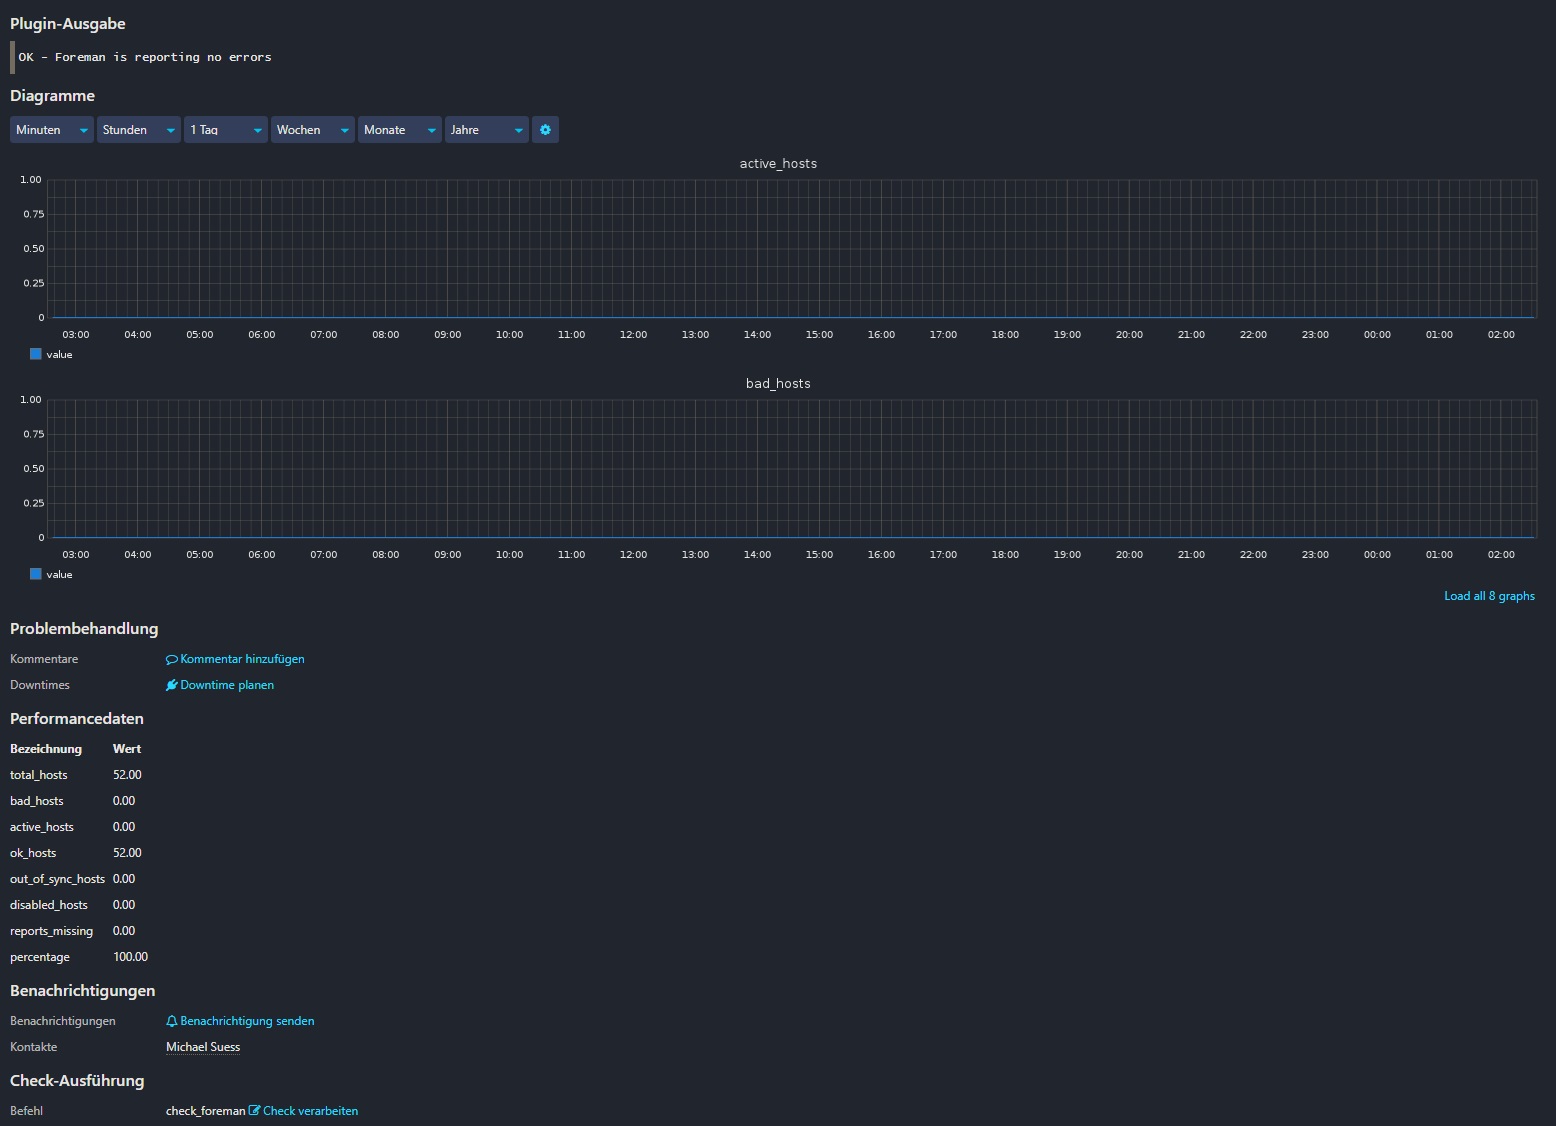Click the edit icon beside check_foreman
This screenshot has height=1126, width=1556.
coord(255,1111)
